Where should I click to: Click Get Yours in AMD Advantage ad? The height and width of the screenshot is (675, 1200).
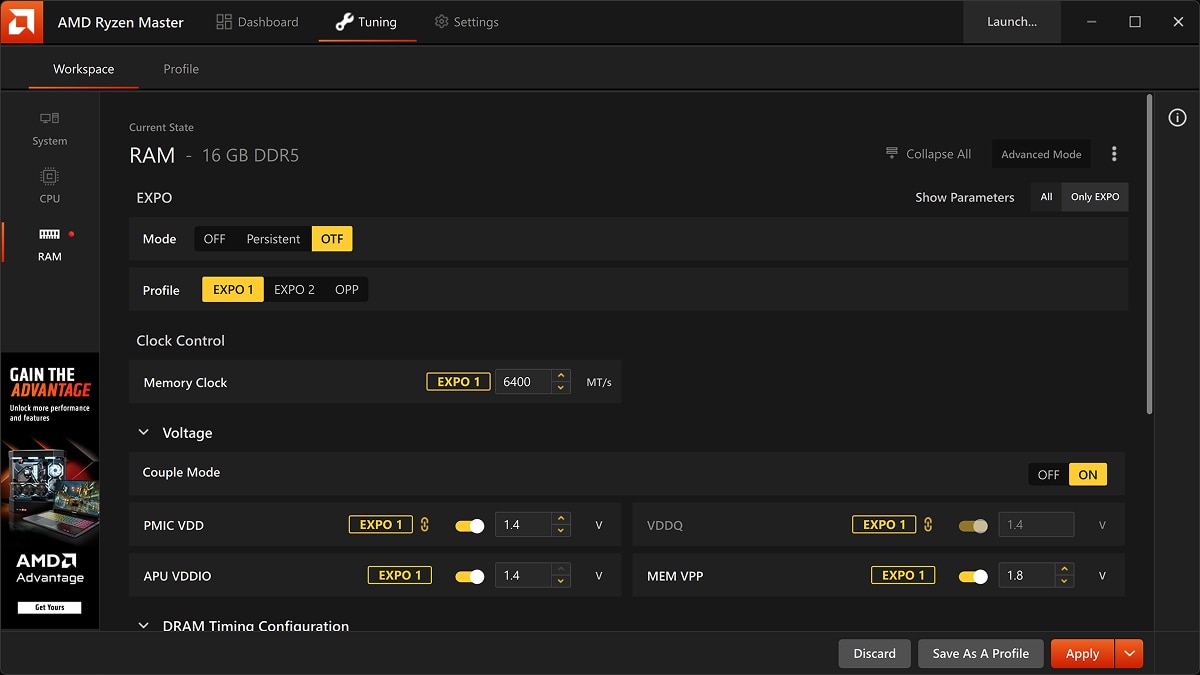click(x=50, y=607)
